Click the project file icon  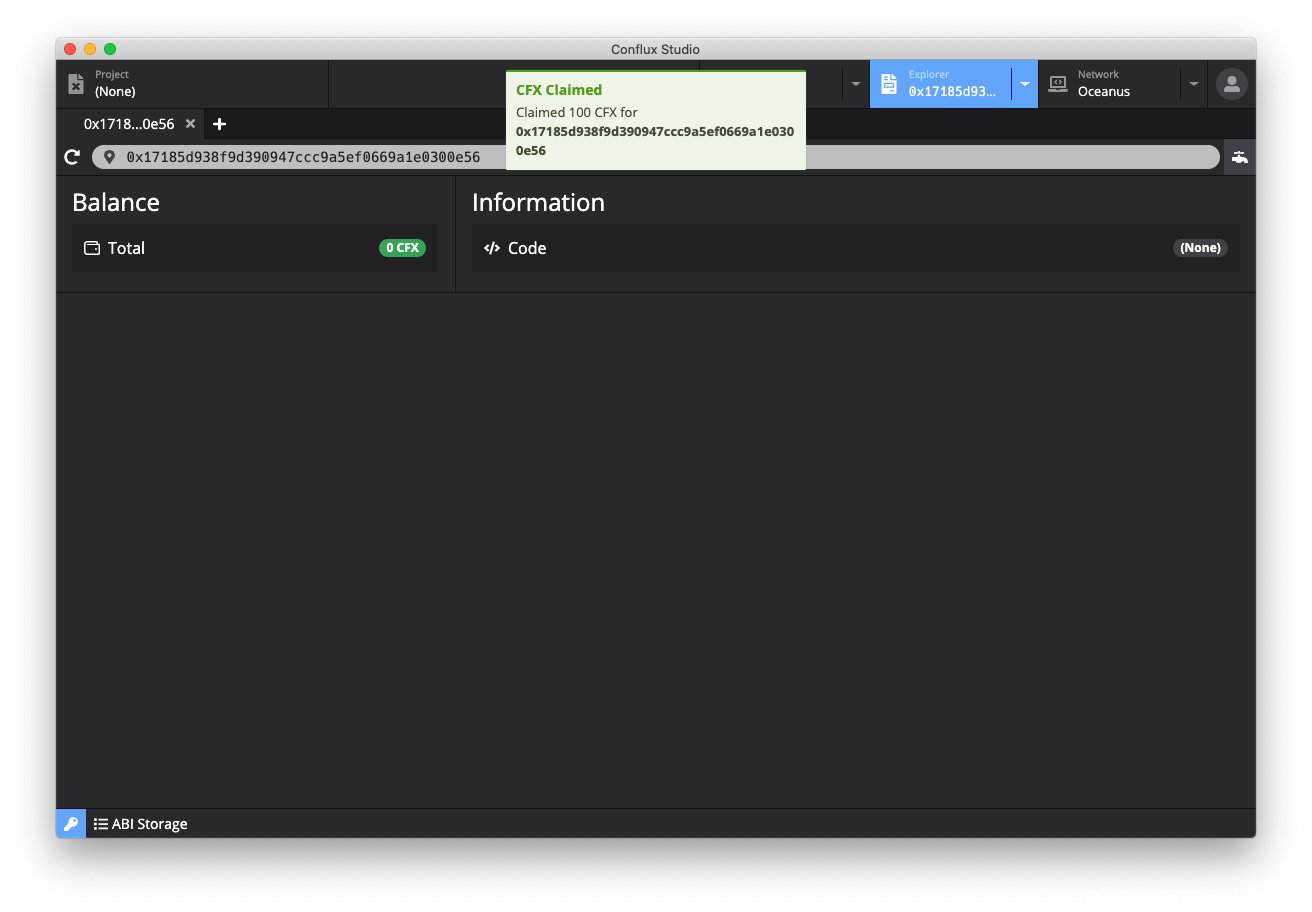76,84
